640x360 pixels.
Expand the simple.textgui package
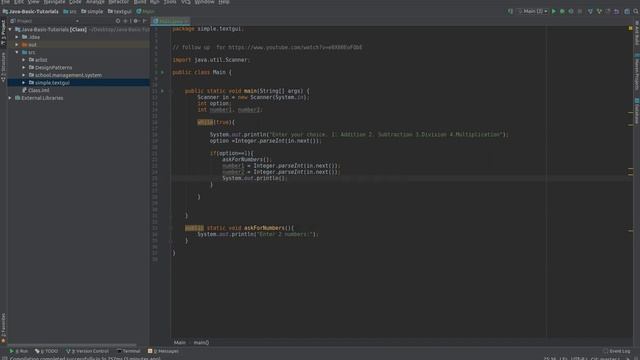[24, 82]
